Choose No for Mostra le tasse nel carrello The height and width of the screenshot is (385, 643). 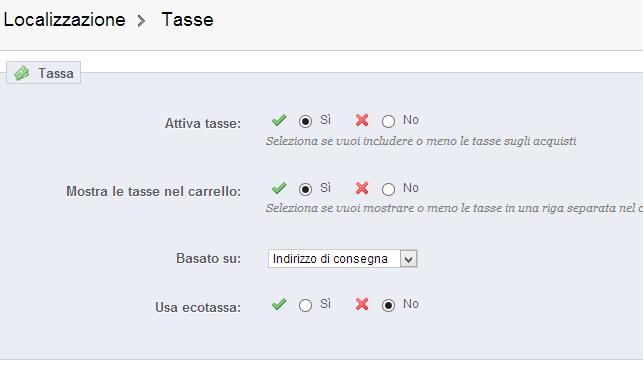point(388,189)
